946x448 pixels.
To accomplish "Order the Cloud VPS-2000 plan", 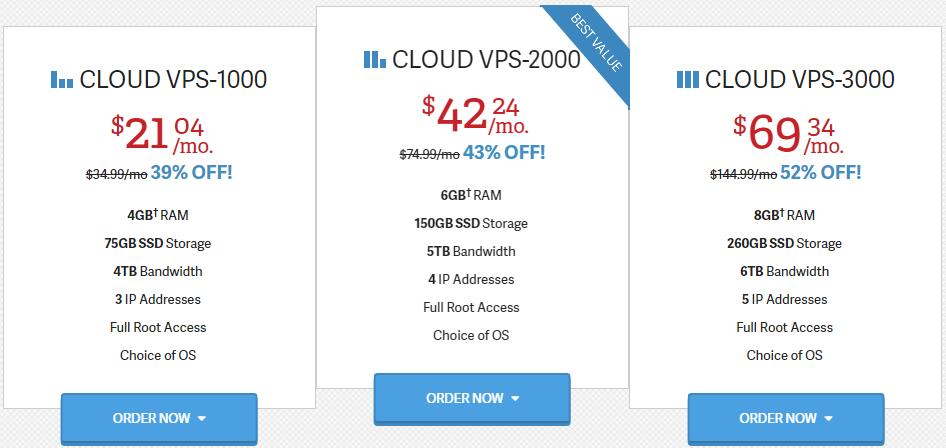I will click(472, 399).
